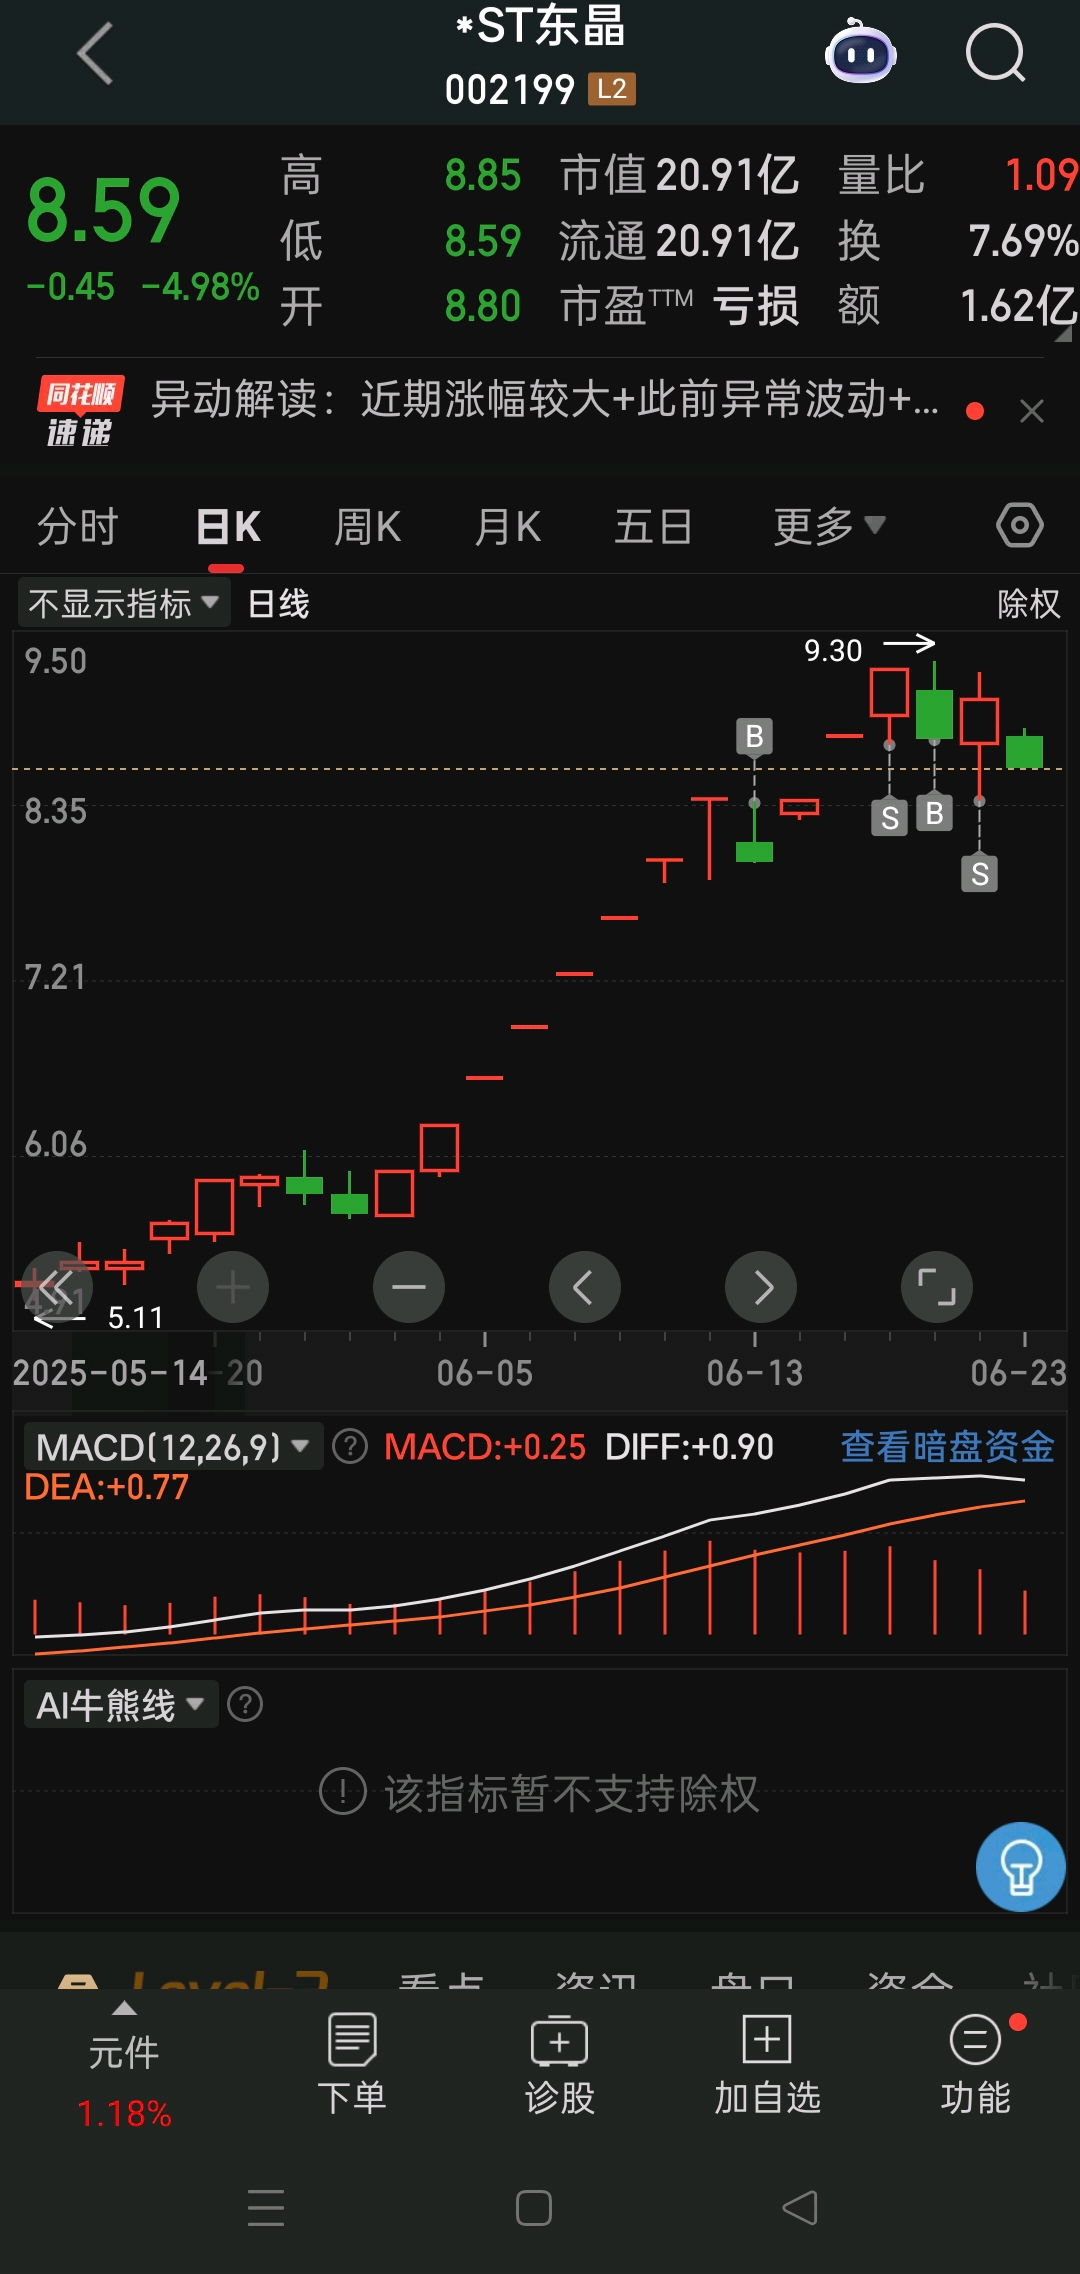
Task: Tap Android recent apps menu button
Action: [x=266, y=2207]
